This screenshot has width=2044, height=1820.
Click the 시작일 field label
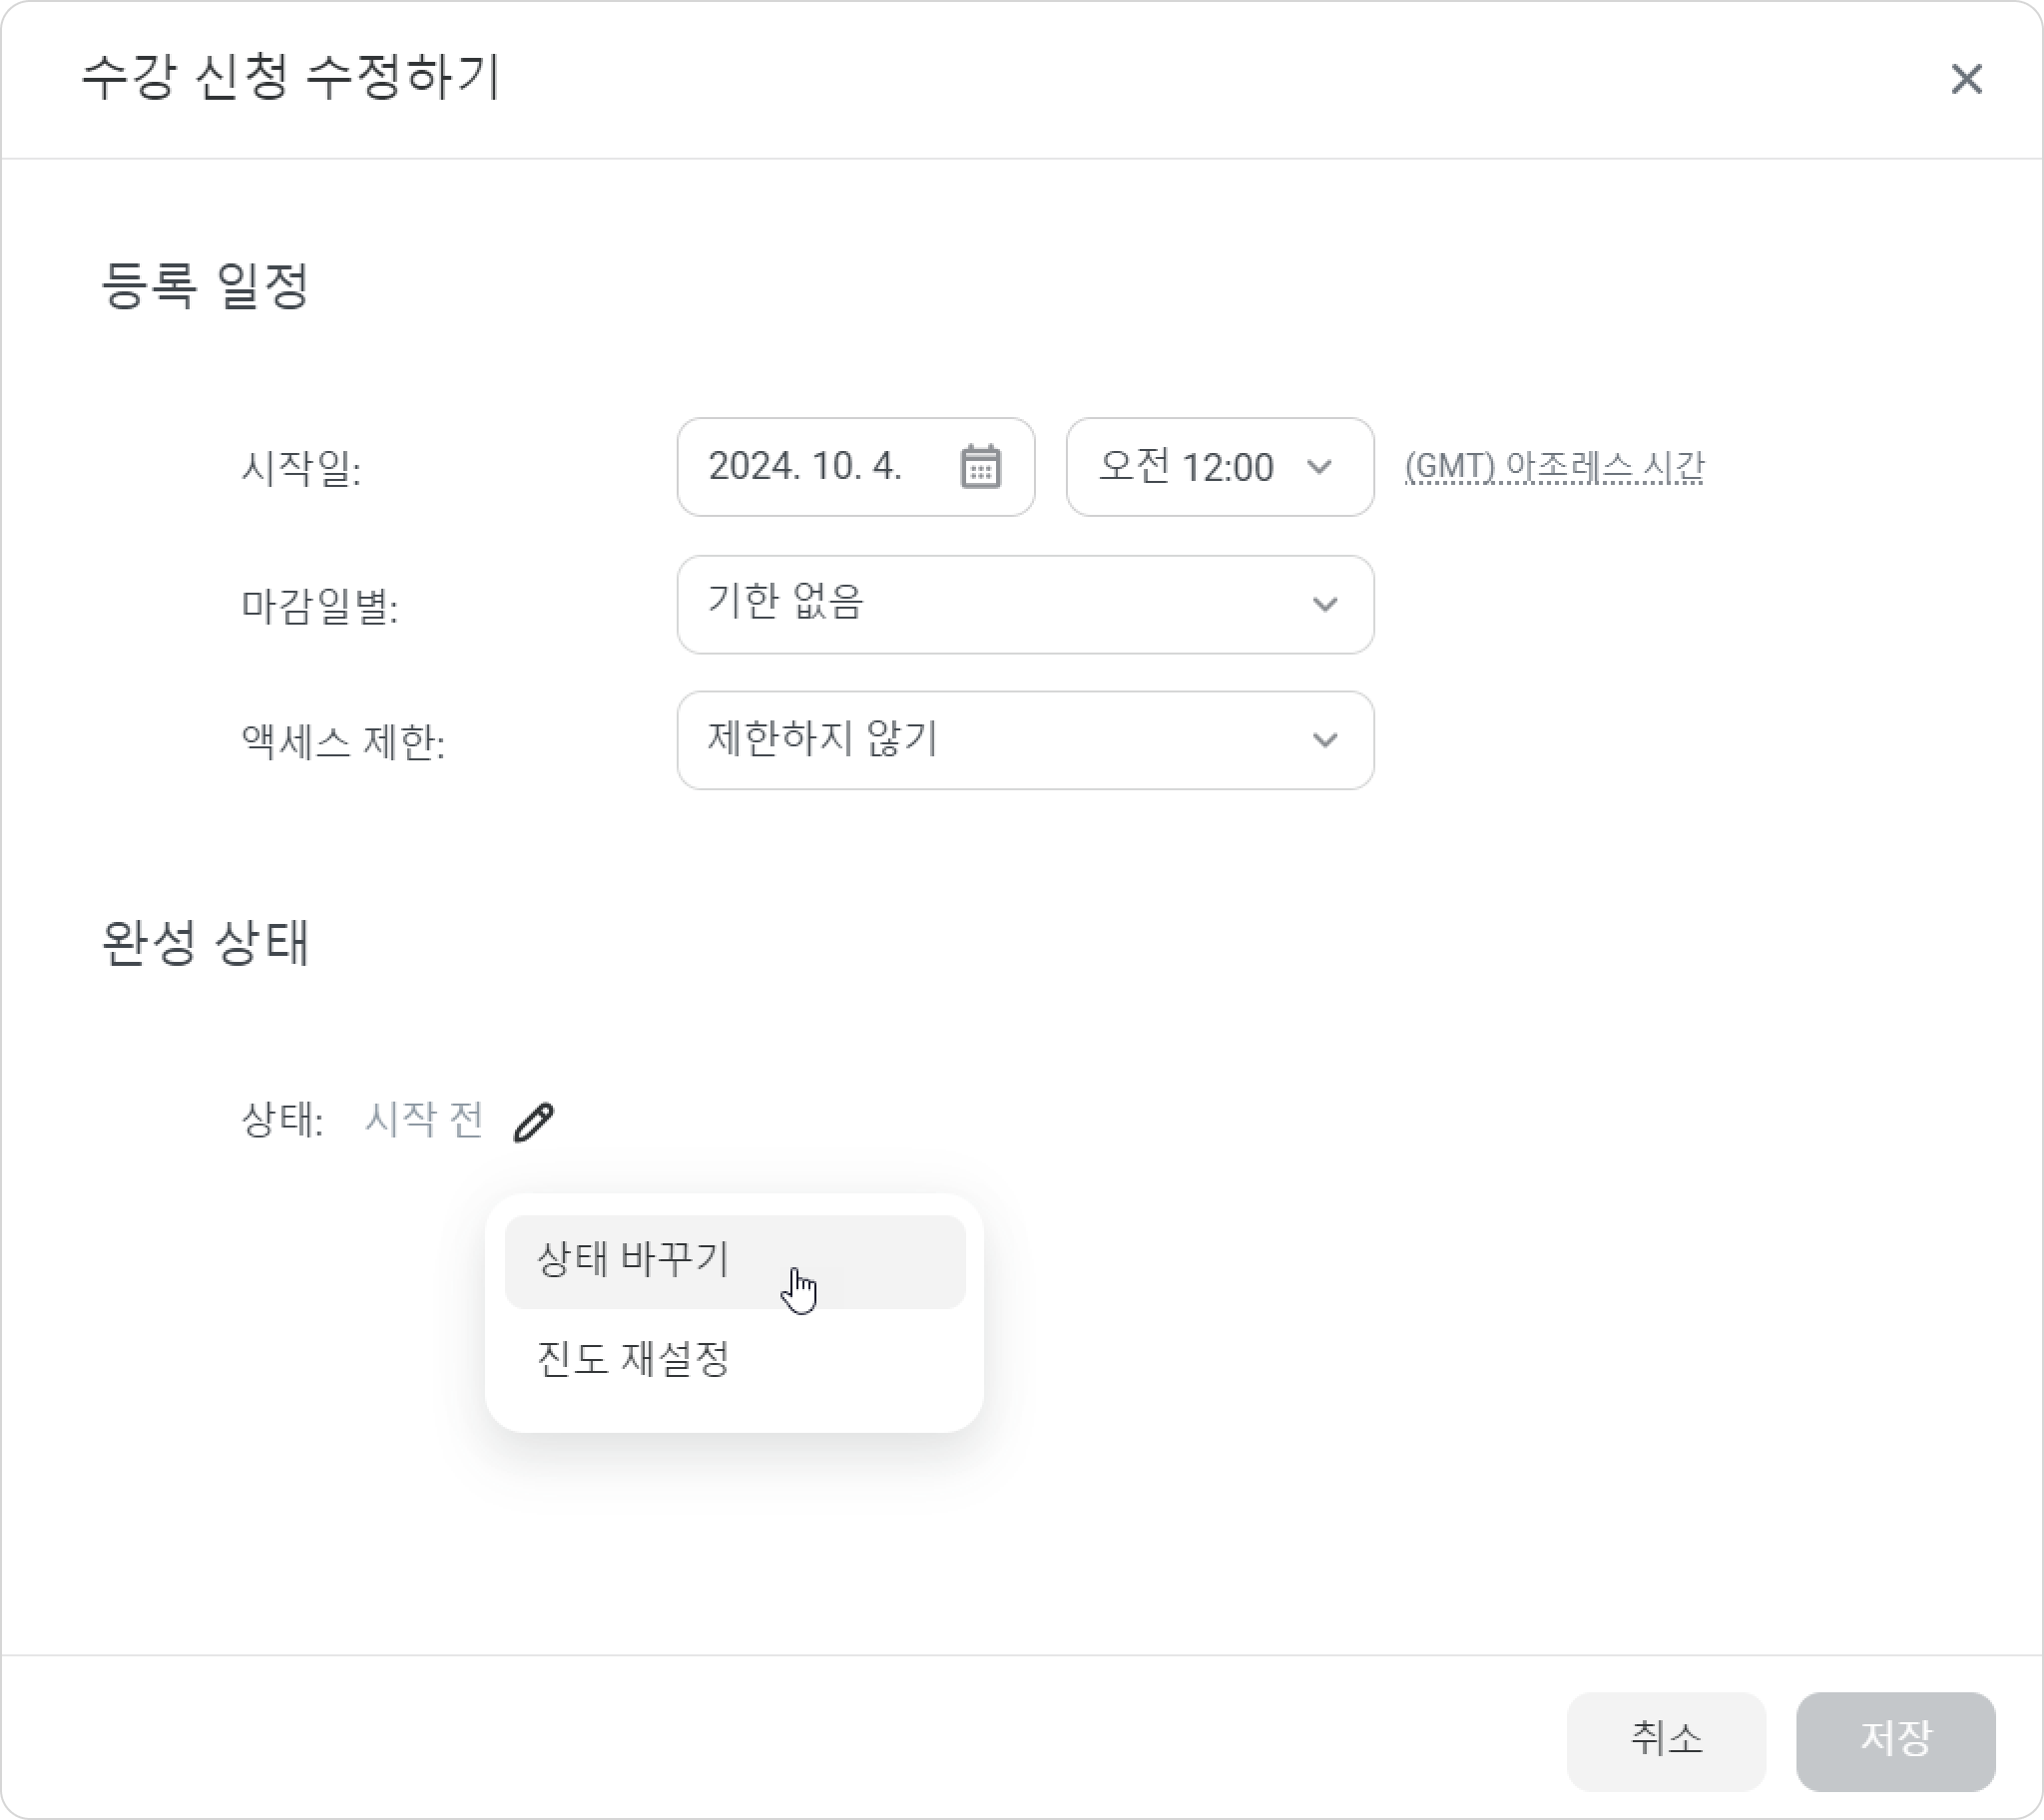click(301, 468)
